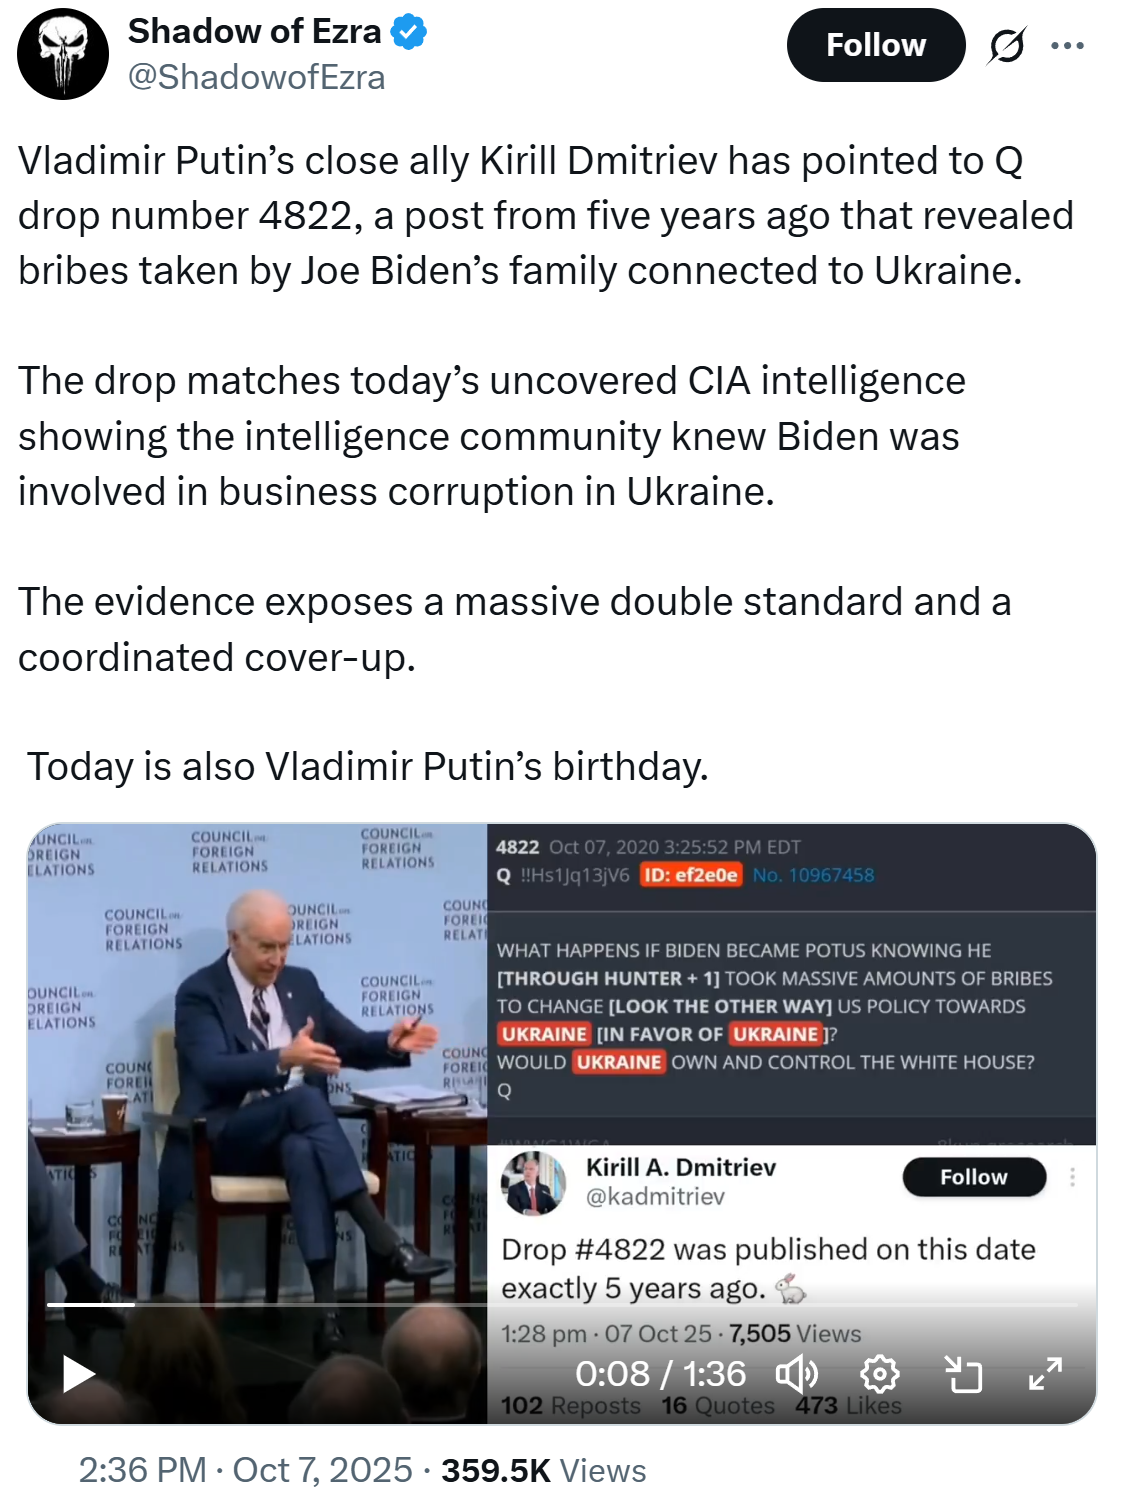Activate picture-in-picture on the video
The image size is (1128, 1503).
(966, 1375)
